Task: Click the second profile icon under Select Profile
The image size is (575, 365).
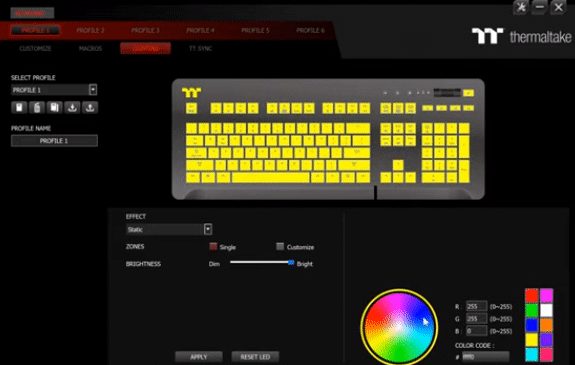Action: click(37, 107)
